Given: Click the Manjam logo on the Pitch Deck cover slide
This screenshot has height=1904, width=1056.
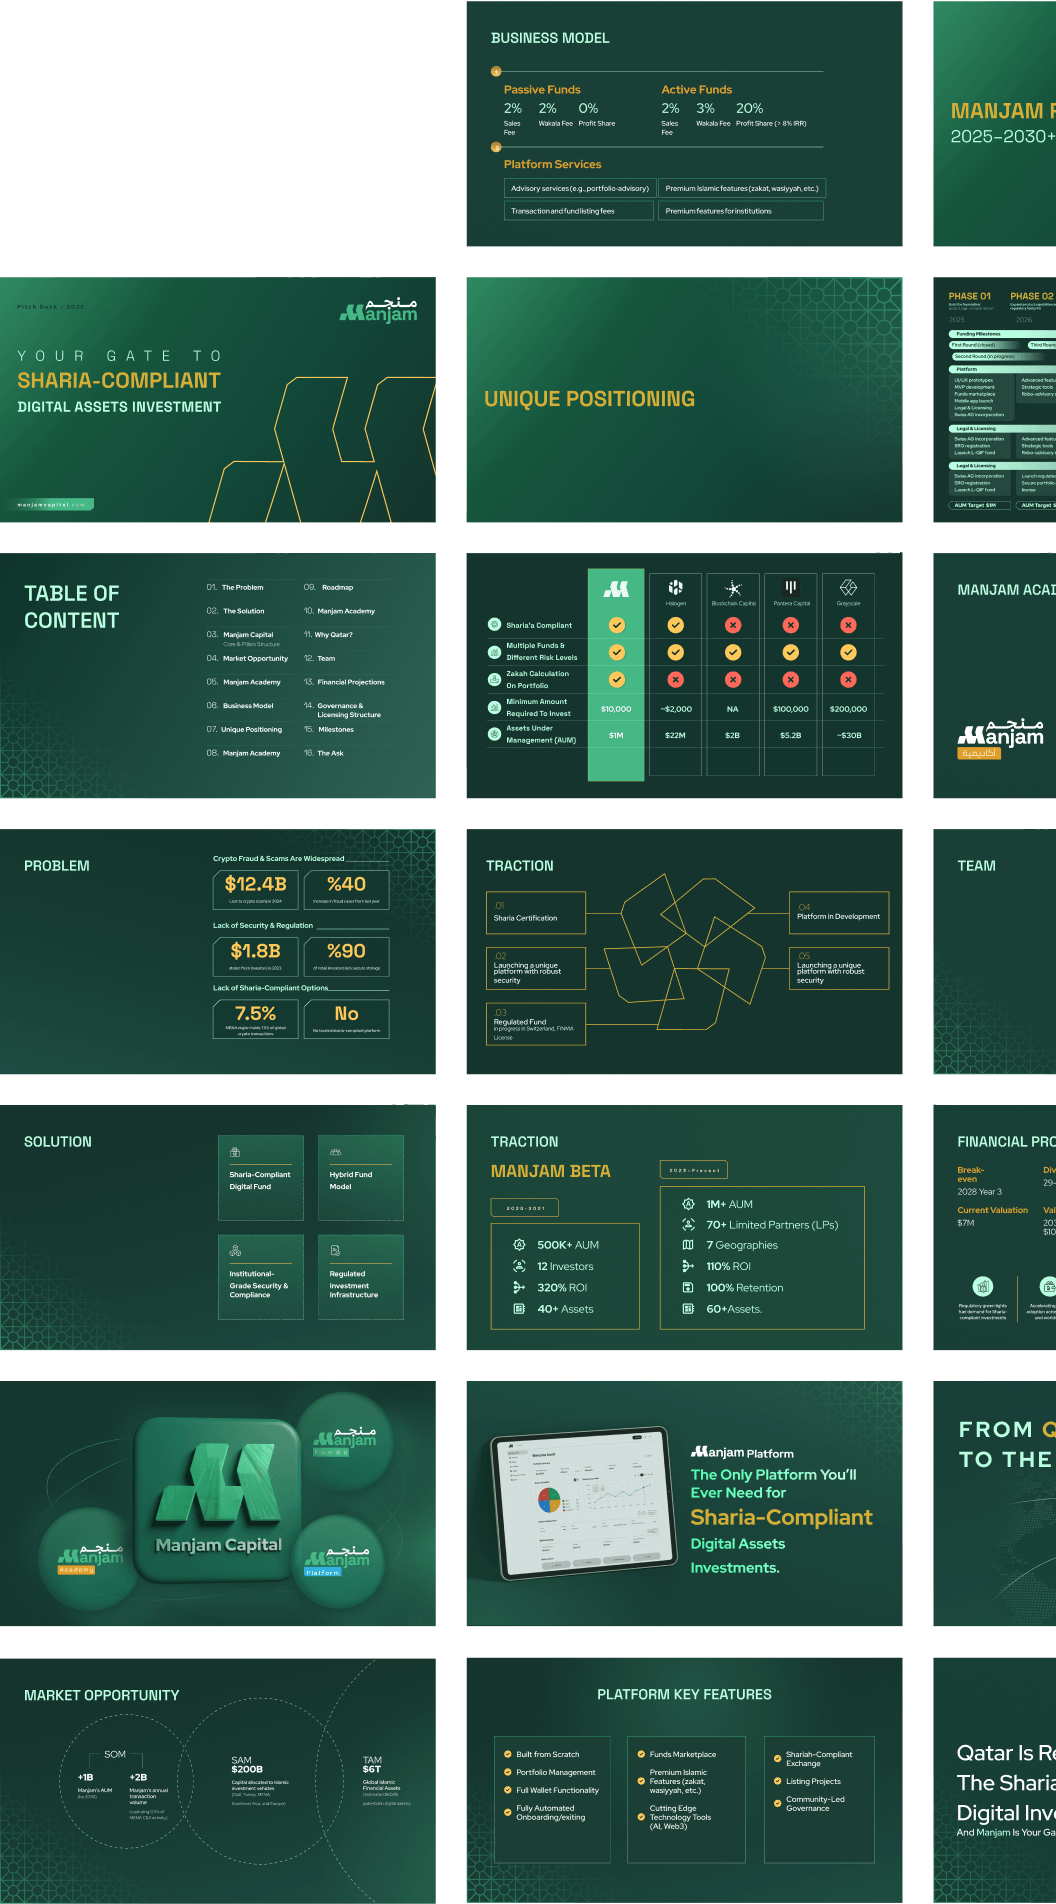Looking at the screenshot, I should [x=379, y=310].
